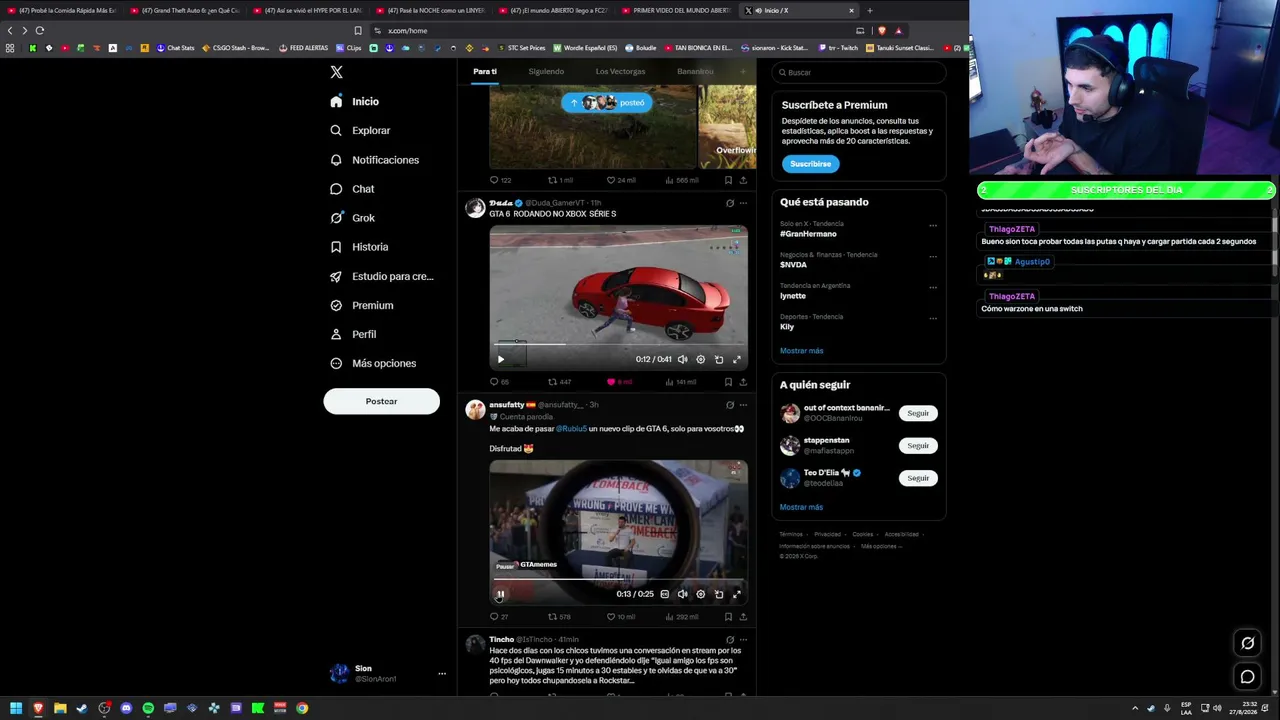Image resolution: width=1280 pixels, height=720 pixels.
Task: Reload the x.com page
Action: click(40, 30)
